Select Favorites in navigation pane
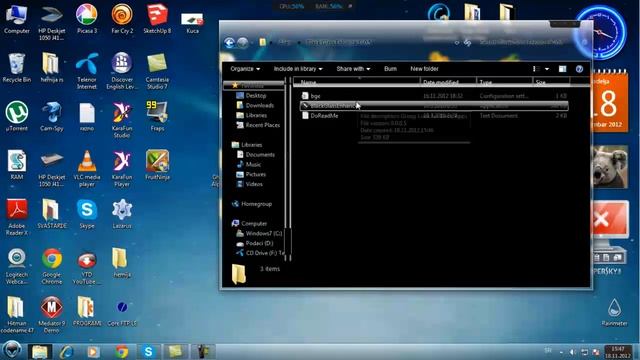The height and width of the screenshot is (360, 640). [253, 85]
